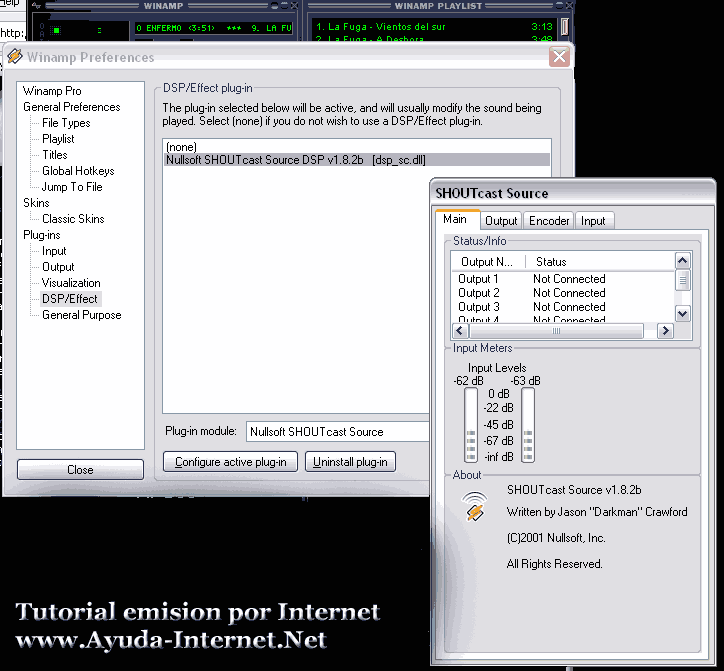Open File Types preferences

pyautogui.click(x=66, y=123)
